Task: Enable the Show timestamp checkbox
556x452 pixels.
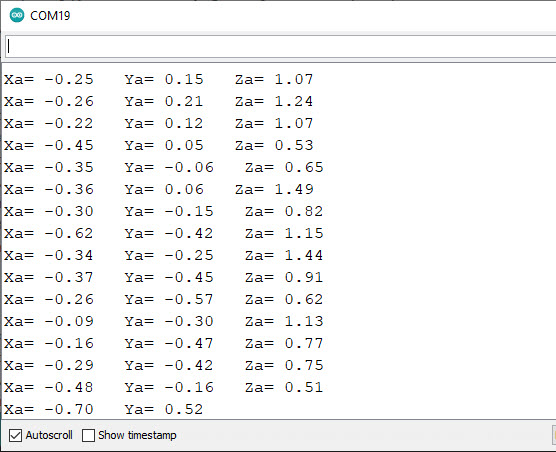Action: coord(88,435)
